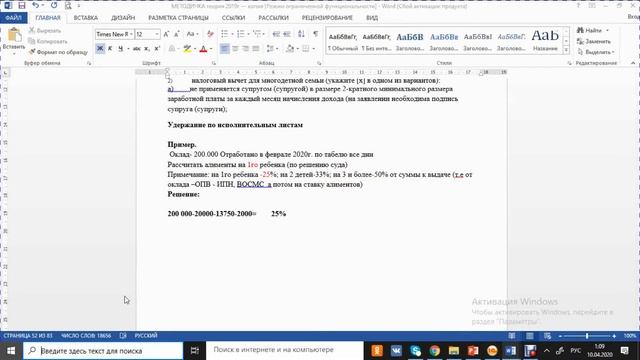
Task: Apply the Без интервала style
Action: tap(376, 42)
